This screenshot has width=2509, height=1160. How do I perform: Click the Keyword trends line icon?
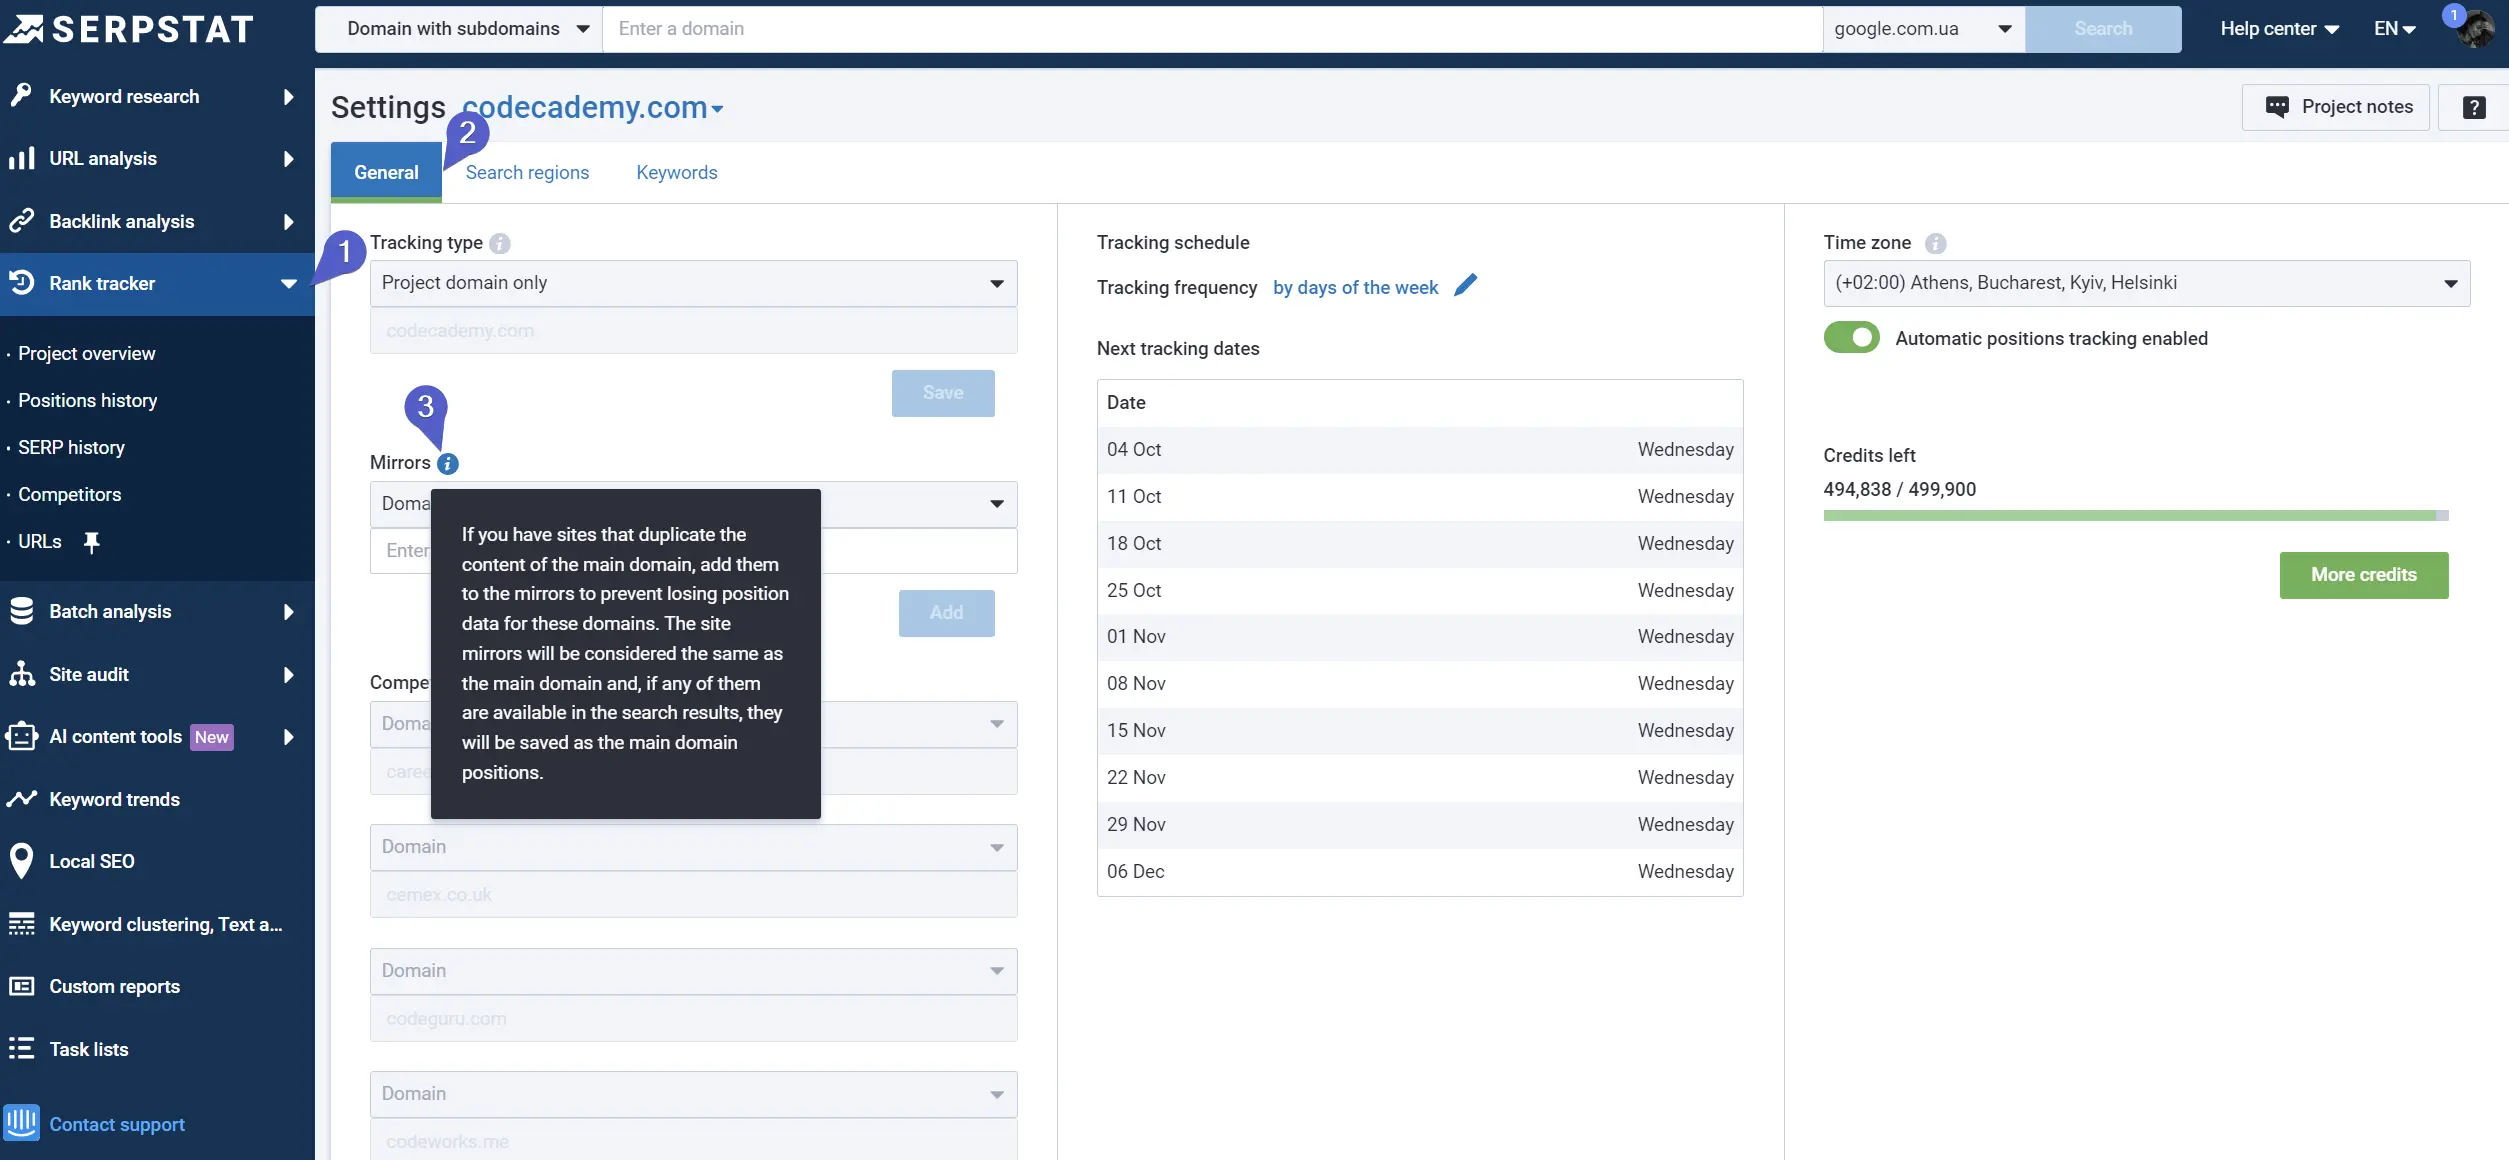[21, 799]
